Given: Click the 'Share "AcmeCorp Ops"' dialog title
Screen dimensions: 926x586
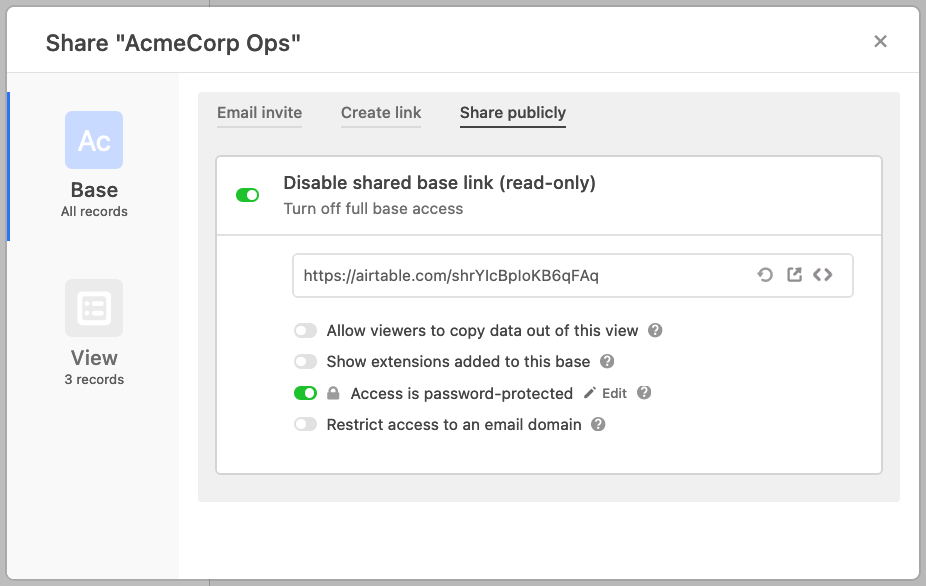Looking at the screenshot, I should 173,43.
